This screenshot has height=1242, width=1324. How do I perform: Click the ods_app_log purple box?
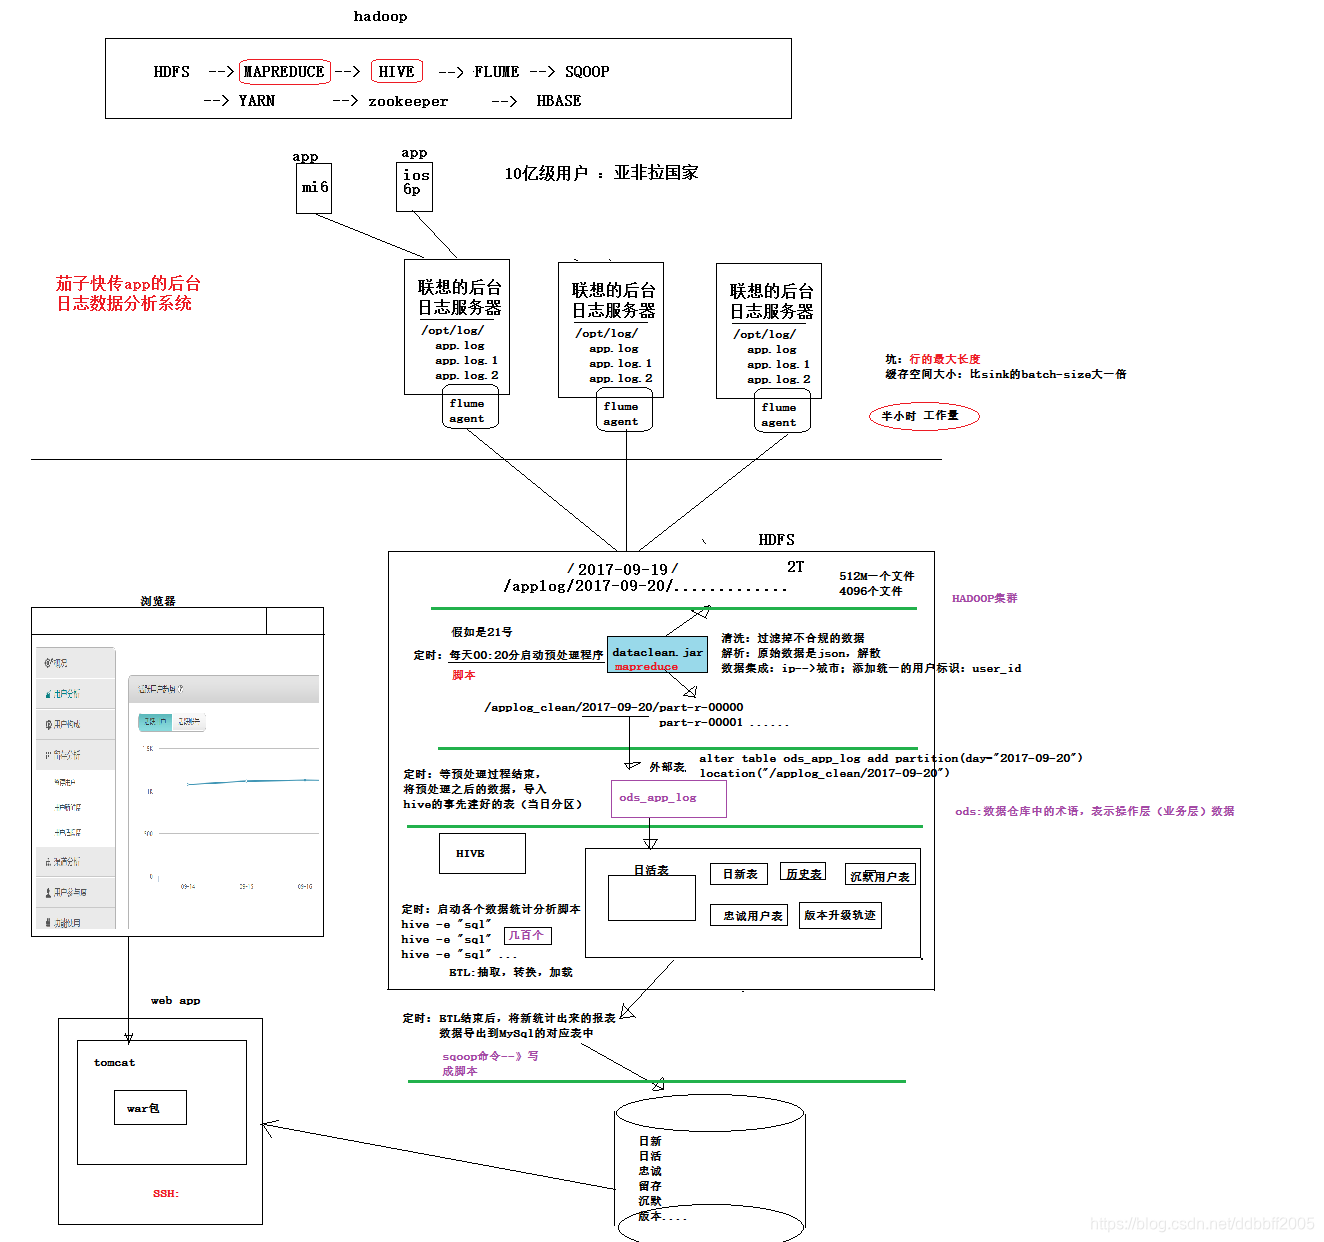point(668,799)
